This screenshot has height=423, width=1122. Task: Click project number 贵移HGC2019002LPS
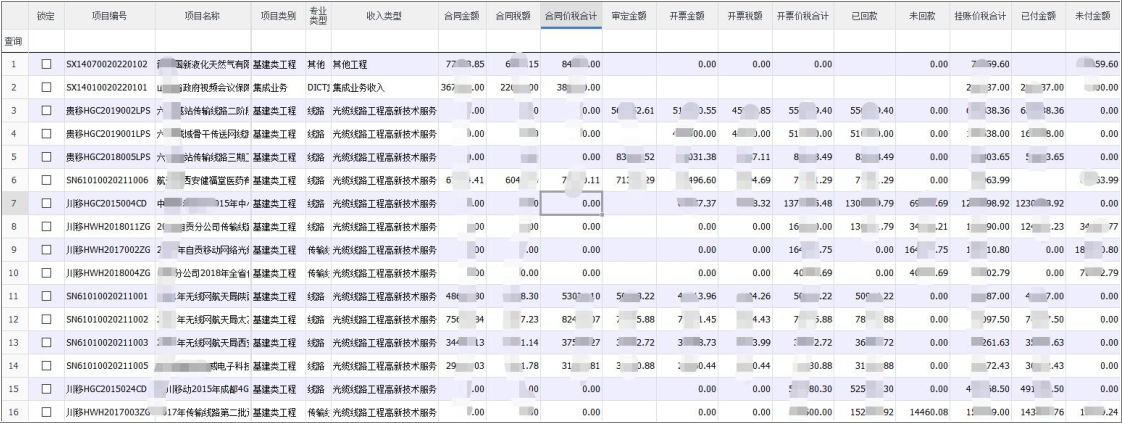108,111
